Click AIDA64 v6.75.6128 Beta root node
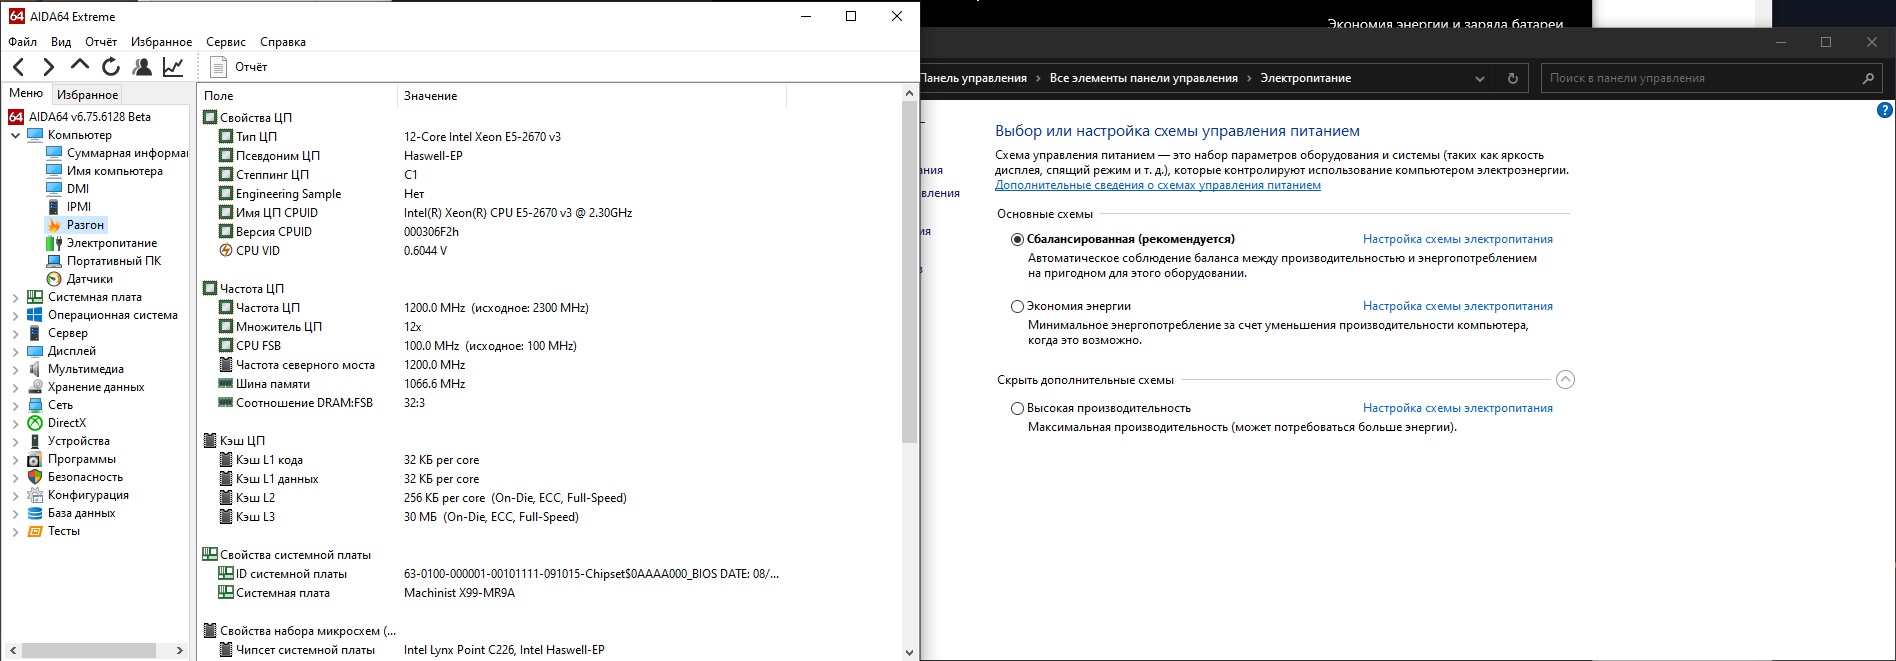Image resolution: width=1896 pixels, height=661 pixels. pos(80,117)
